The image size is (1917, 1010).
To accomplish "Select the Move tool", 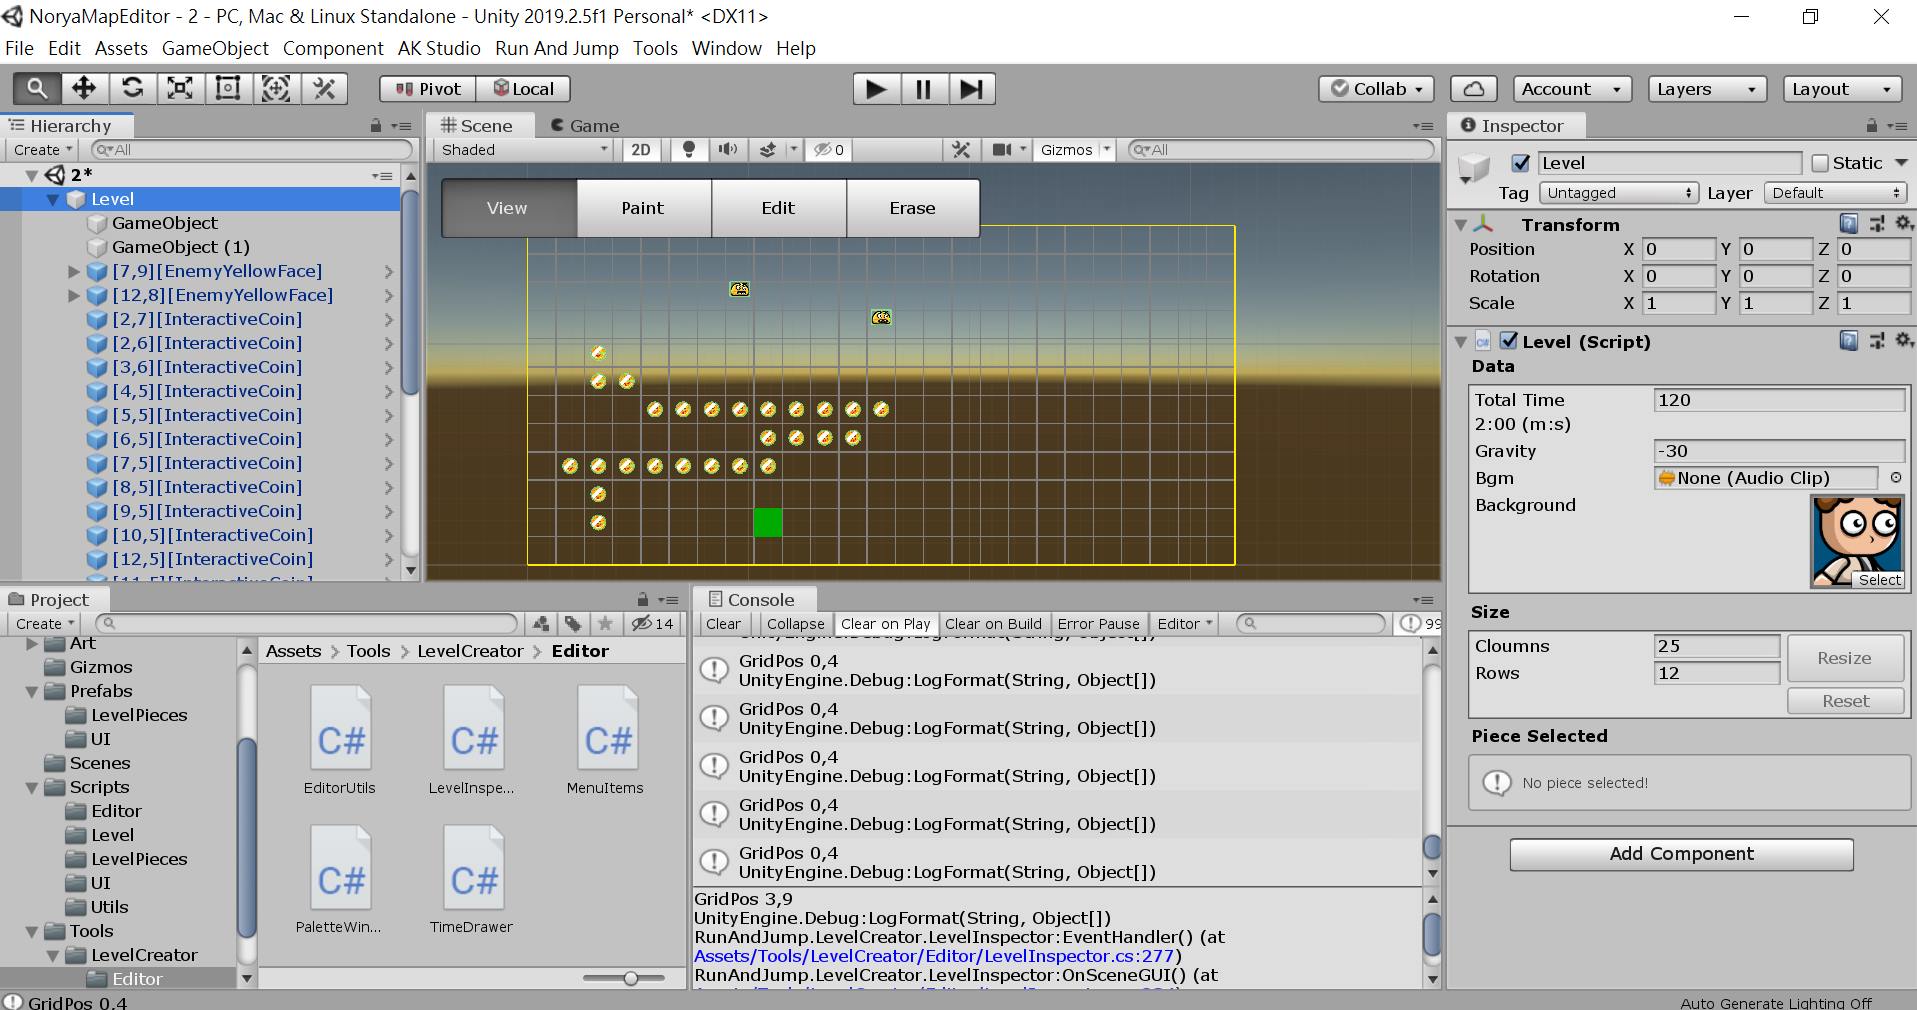I will (84, 88).
